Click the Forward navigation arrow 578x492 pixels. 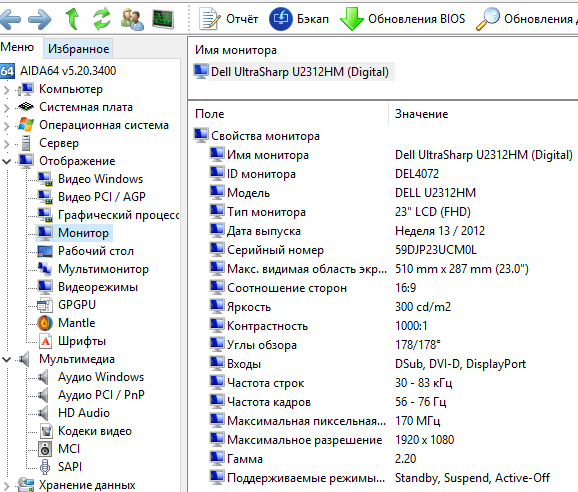(40, 19)
